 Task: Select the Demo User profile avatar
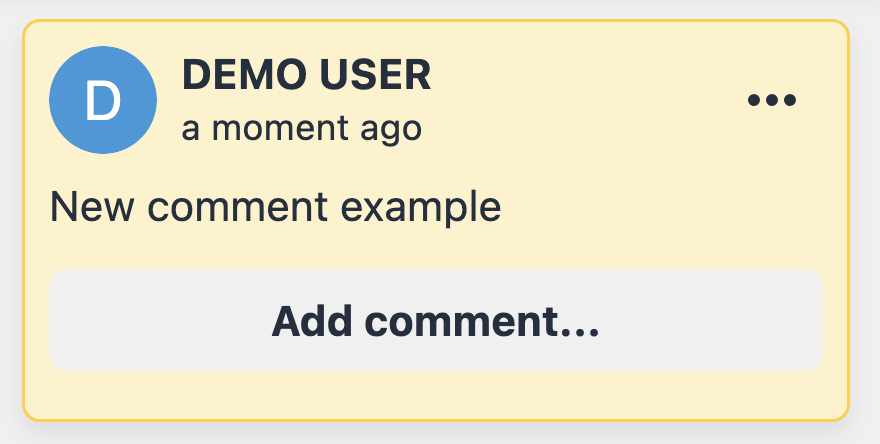[103, 100]
